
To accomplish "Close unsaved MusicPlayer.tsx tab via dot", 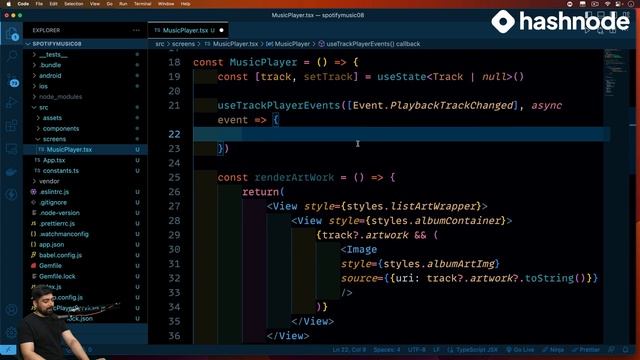I will [222, 30].
